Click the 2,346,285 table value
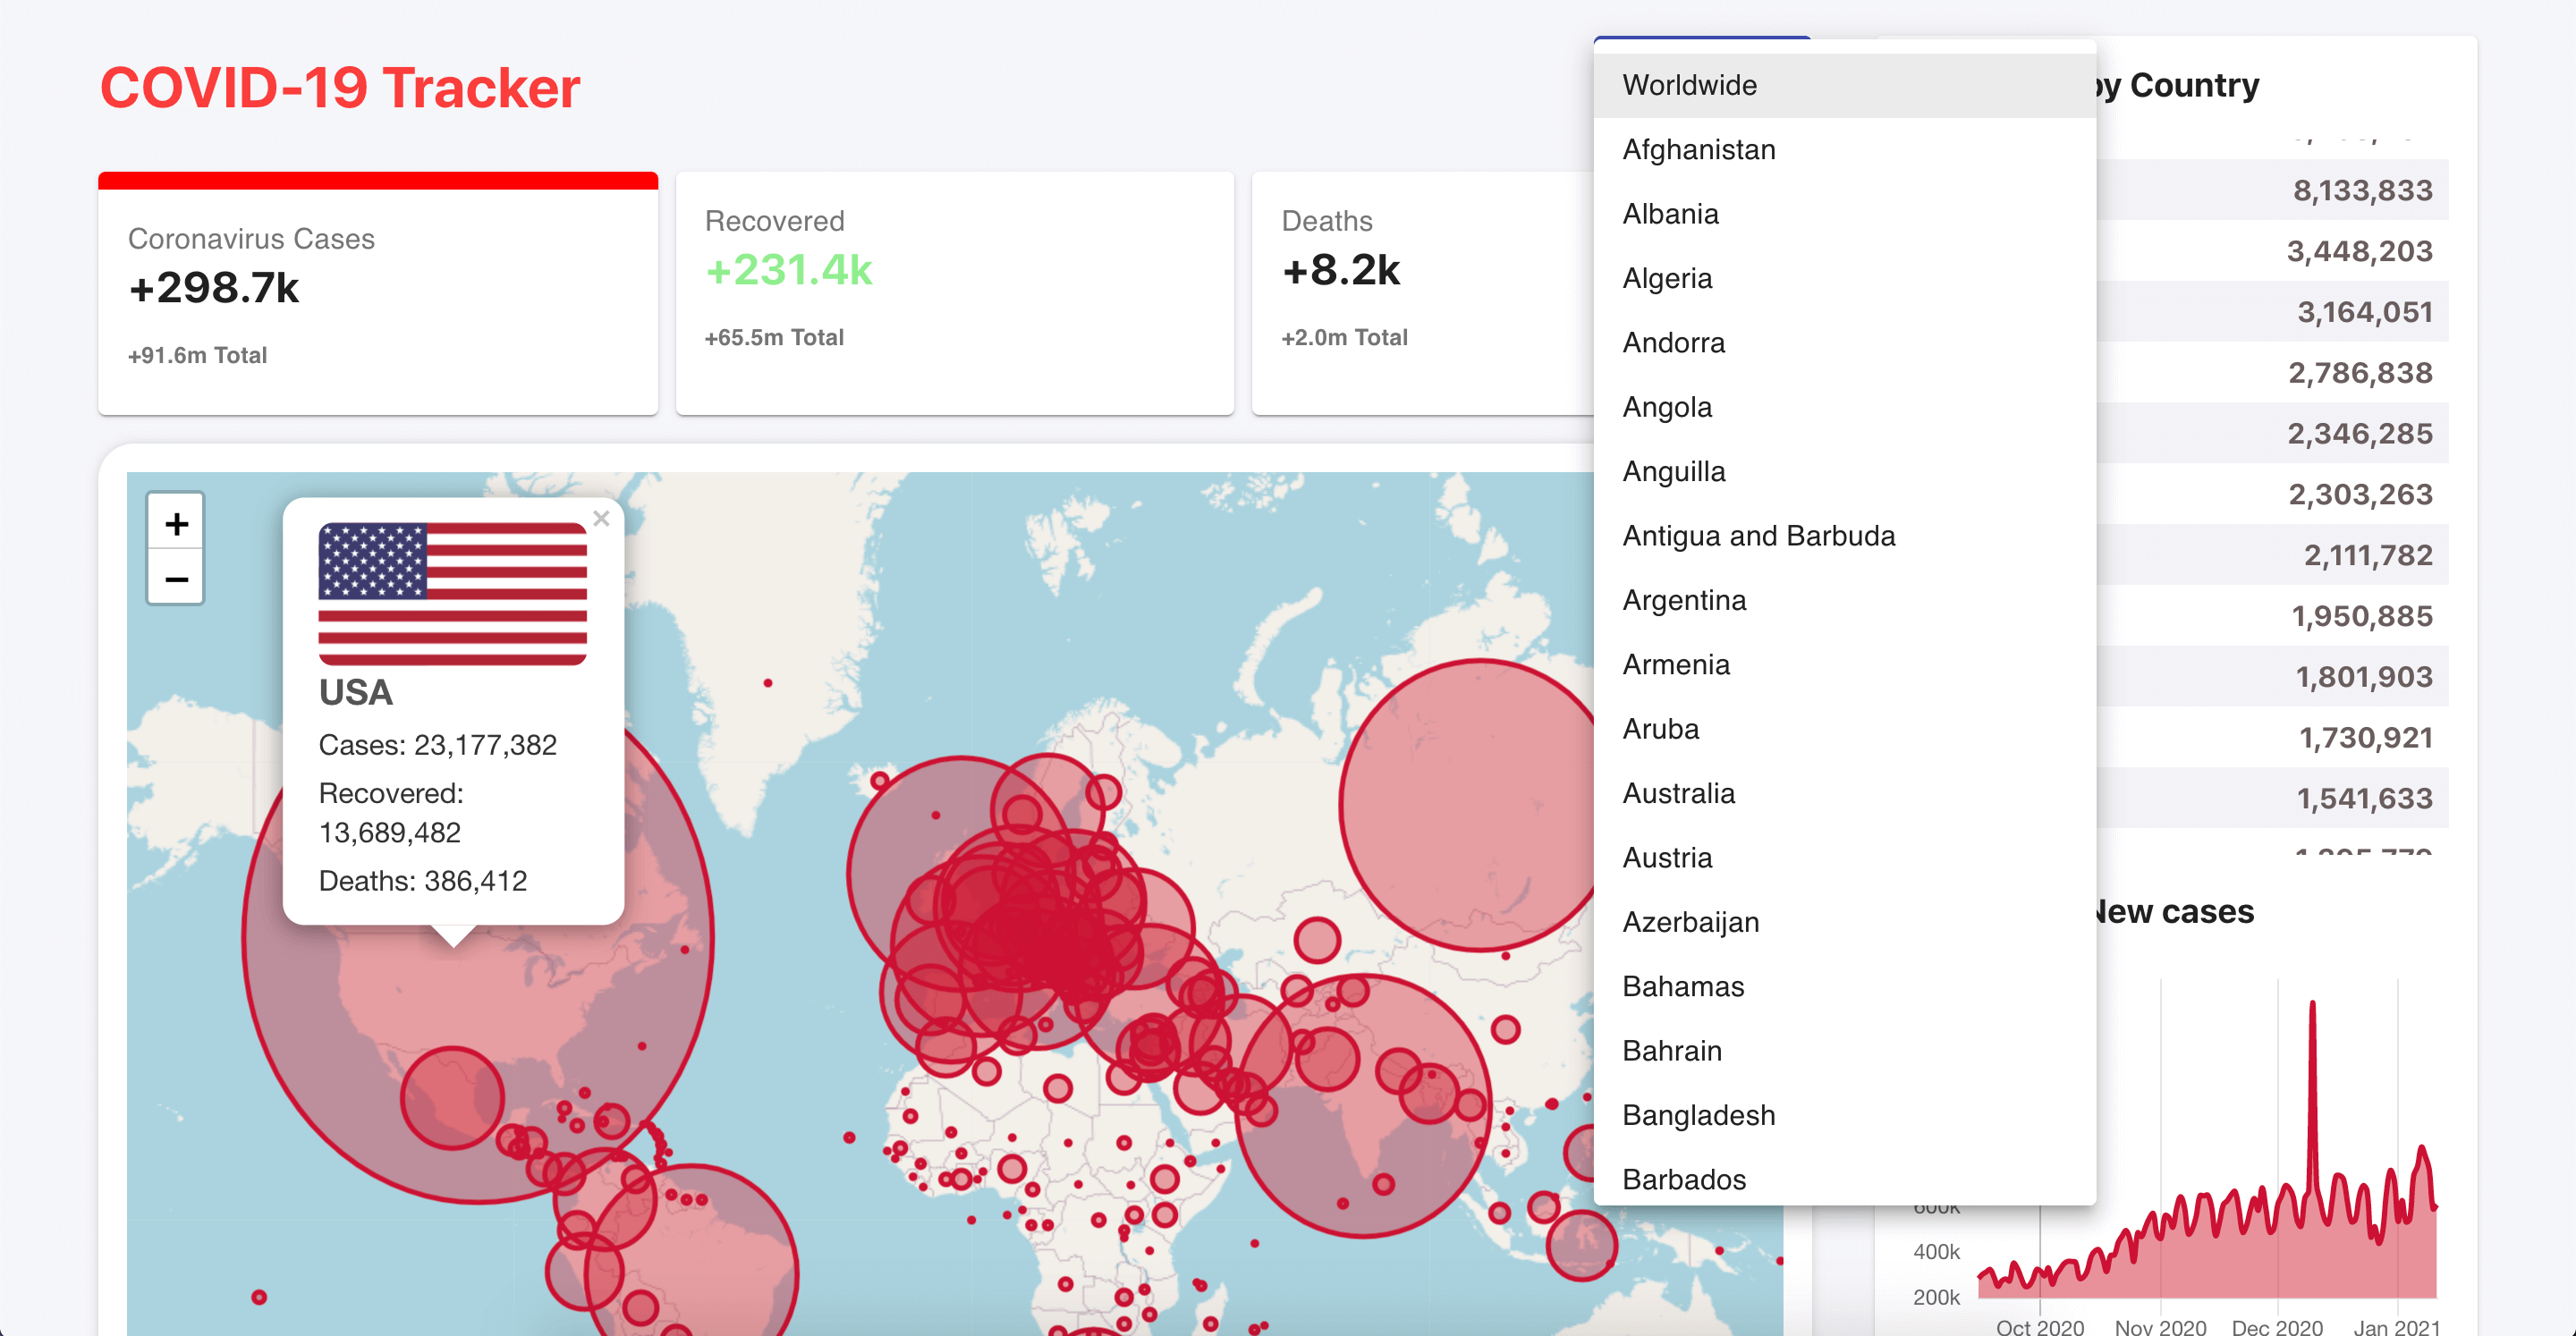Viewport: 2576px width, 1336px height. [x=2360, y=434]
